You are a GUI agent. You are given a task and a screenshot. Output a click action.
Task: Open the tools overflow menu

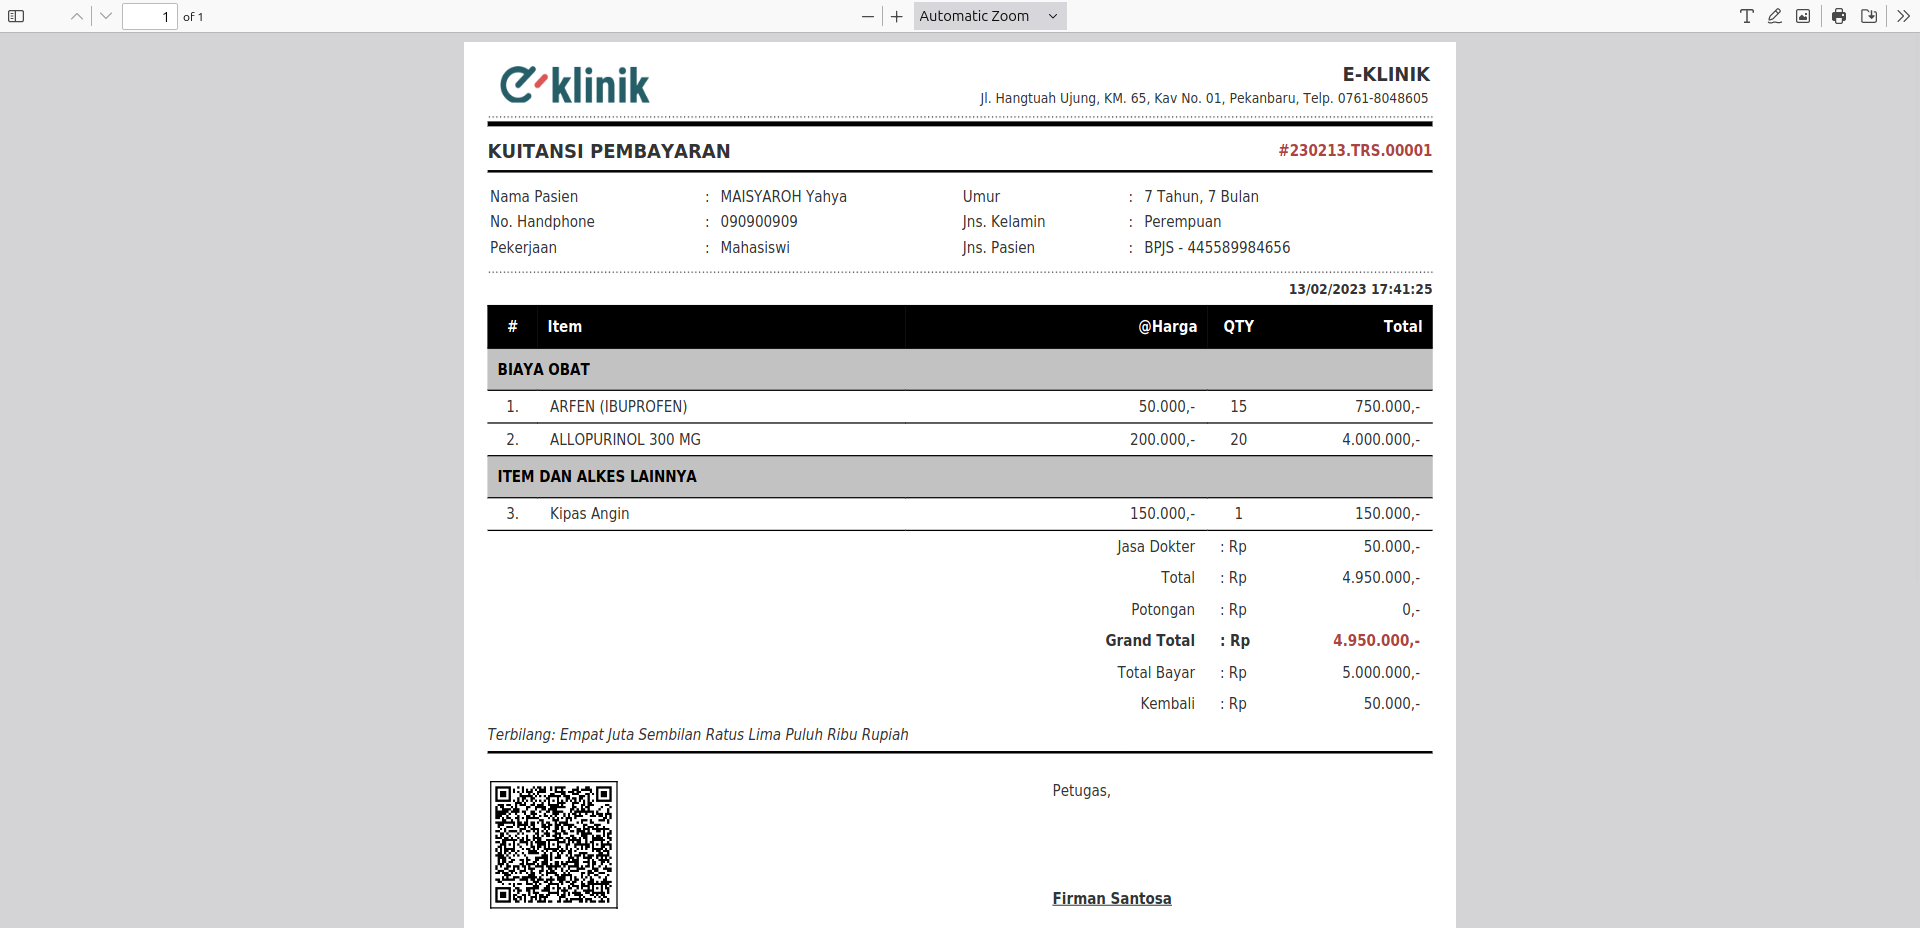(x=1903, y=16)
